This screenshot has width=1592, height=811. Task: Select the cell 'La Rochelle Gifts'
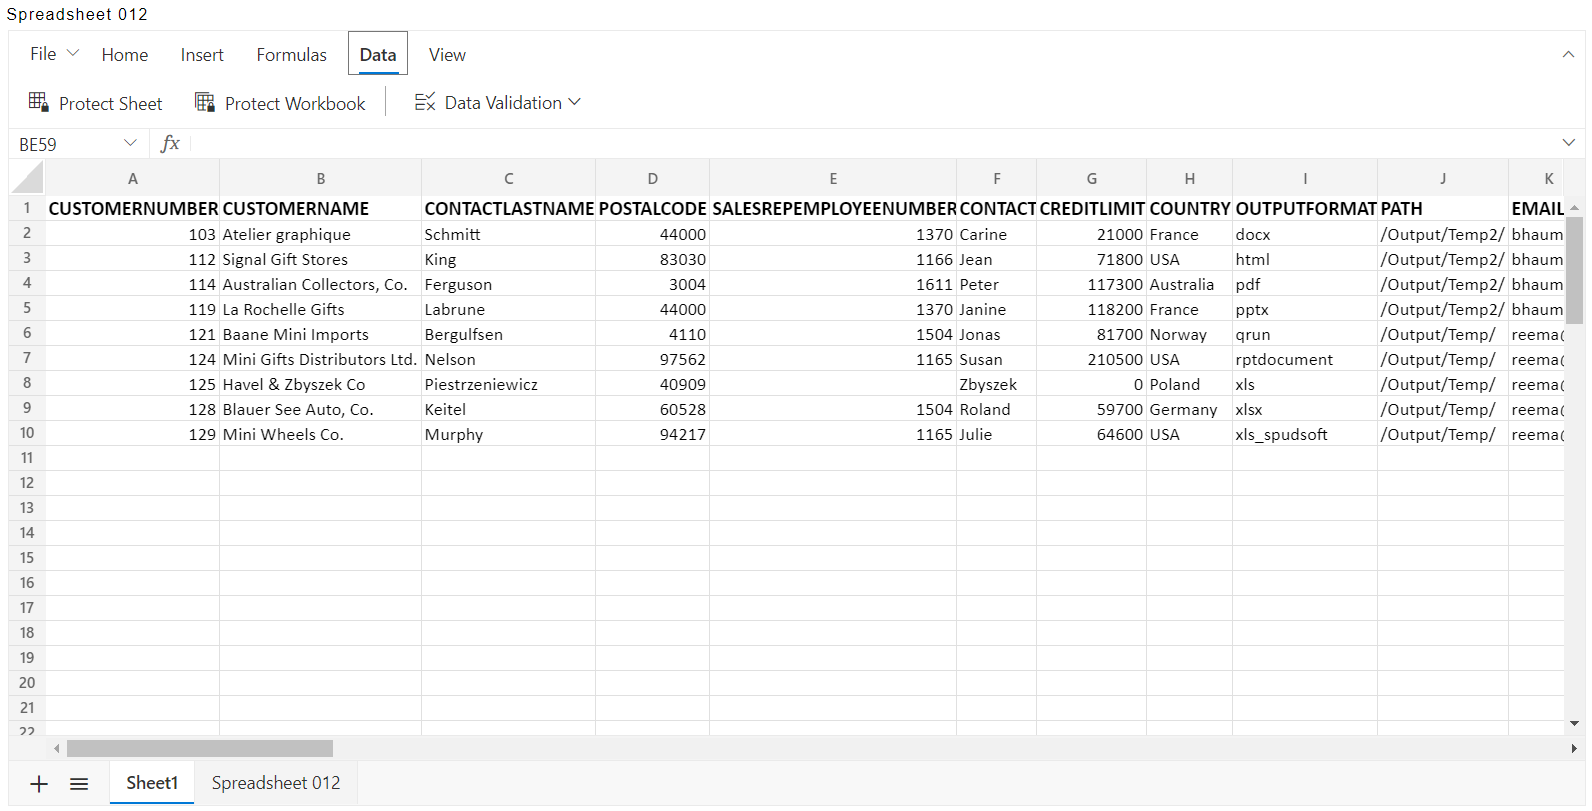320,309
